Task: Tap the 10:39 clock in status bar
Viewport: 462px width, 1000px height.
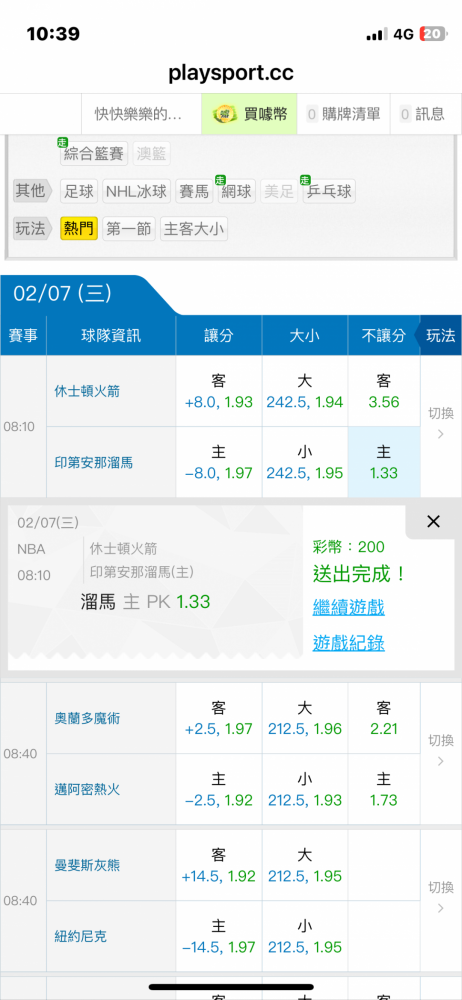Action: 53,34
